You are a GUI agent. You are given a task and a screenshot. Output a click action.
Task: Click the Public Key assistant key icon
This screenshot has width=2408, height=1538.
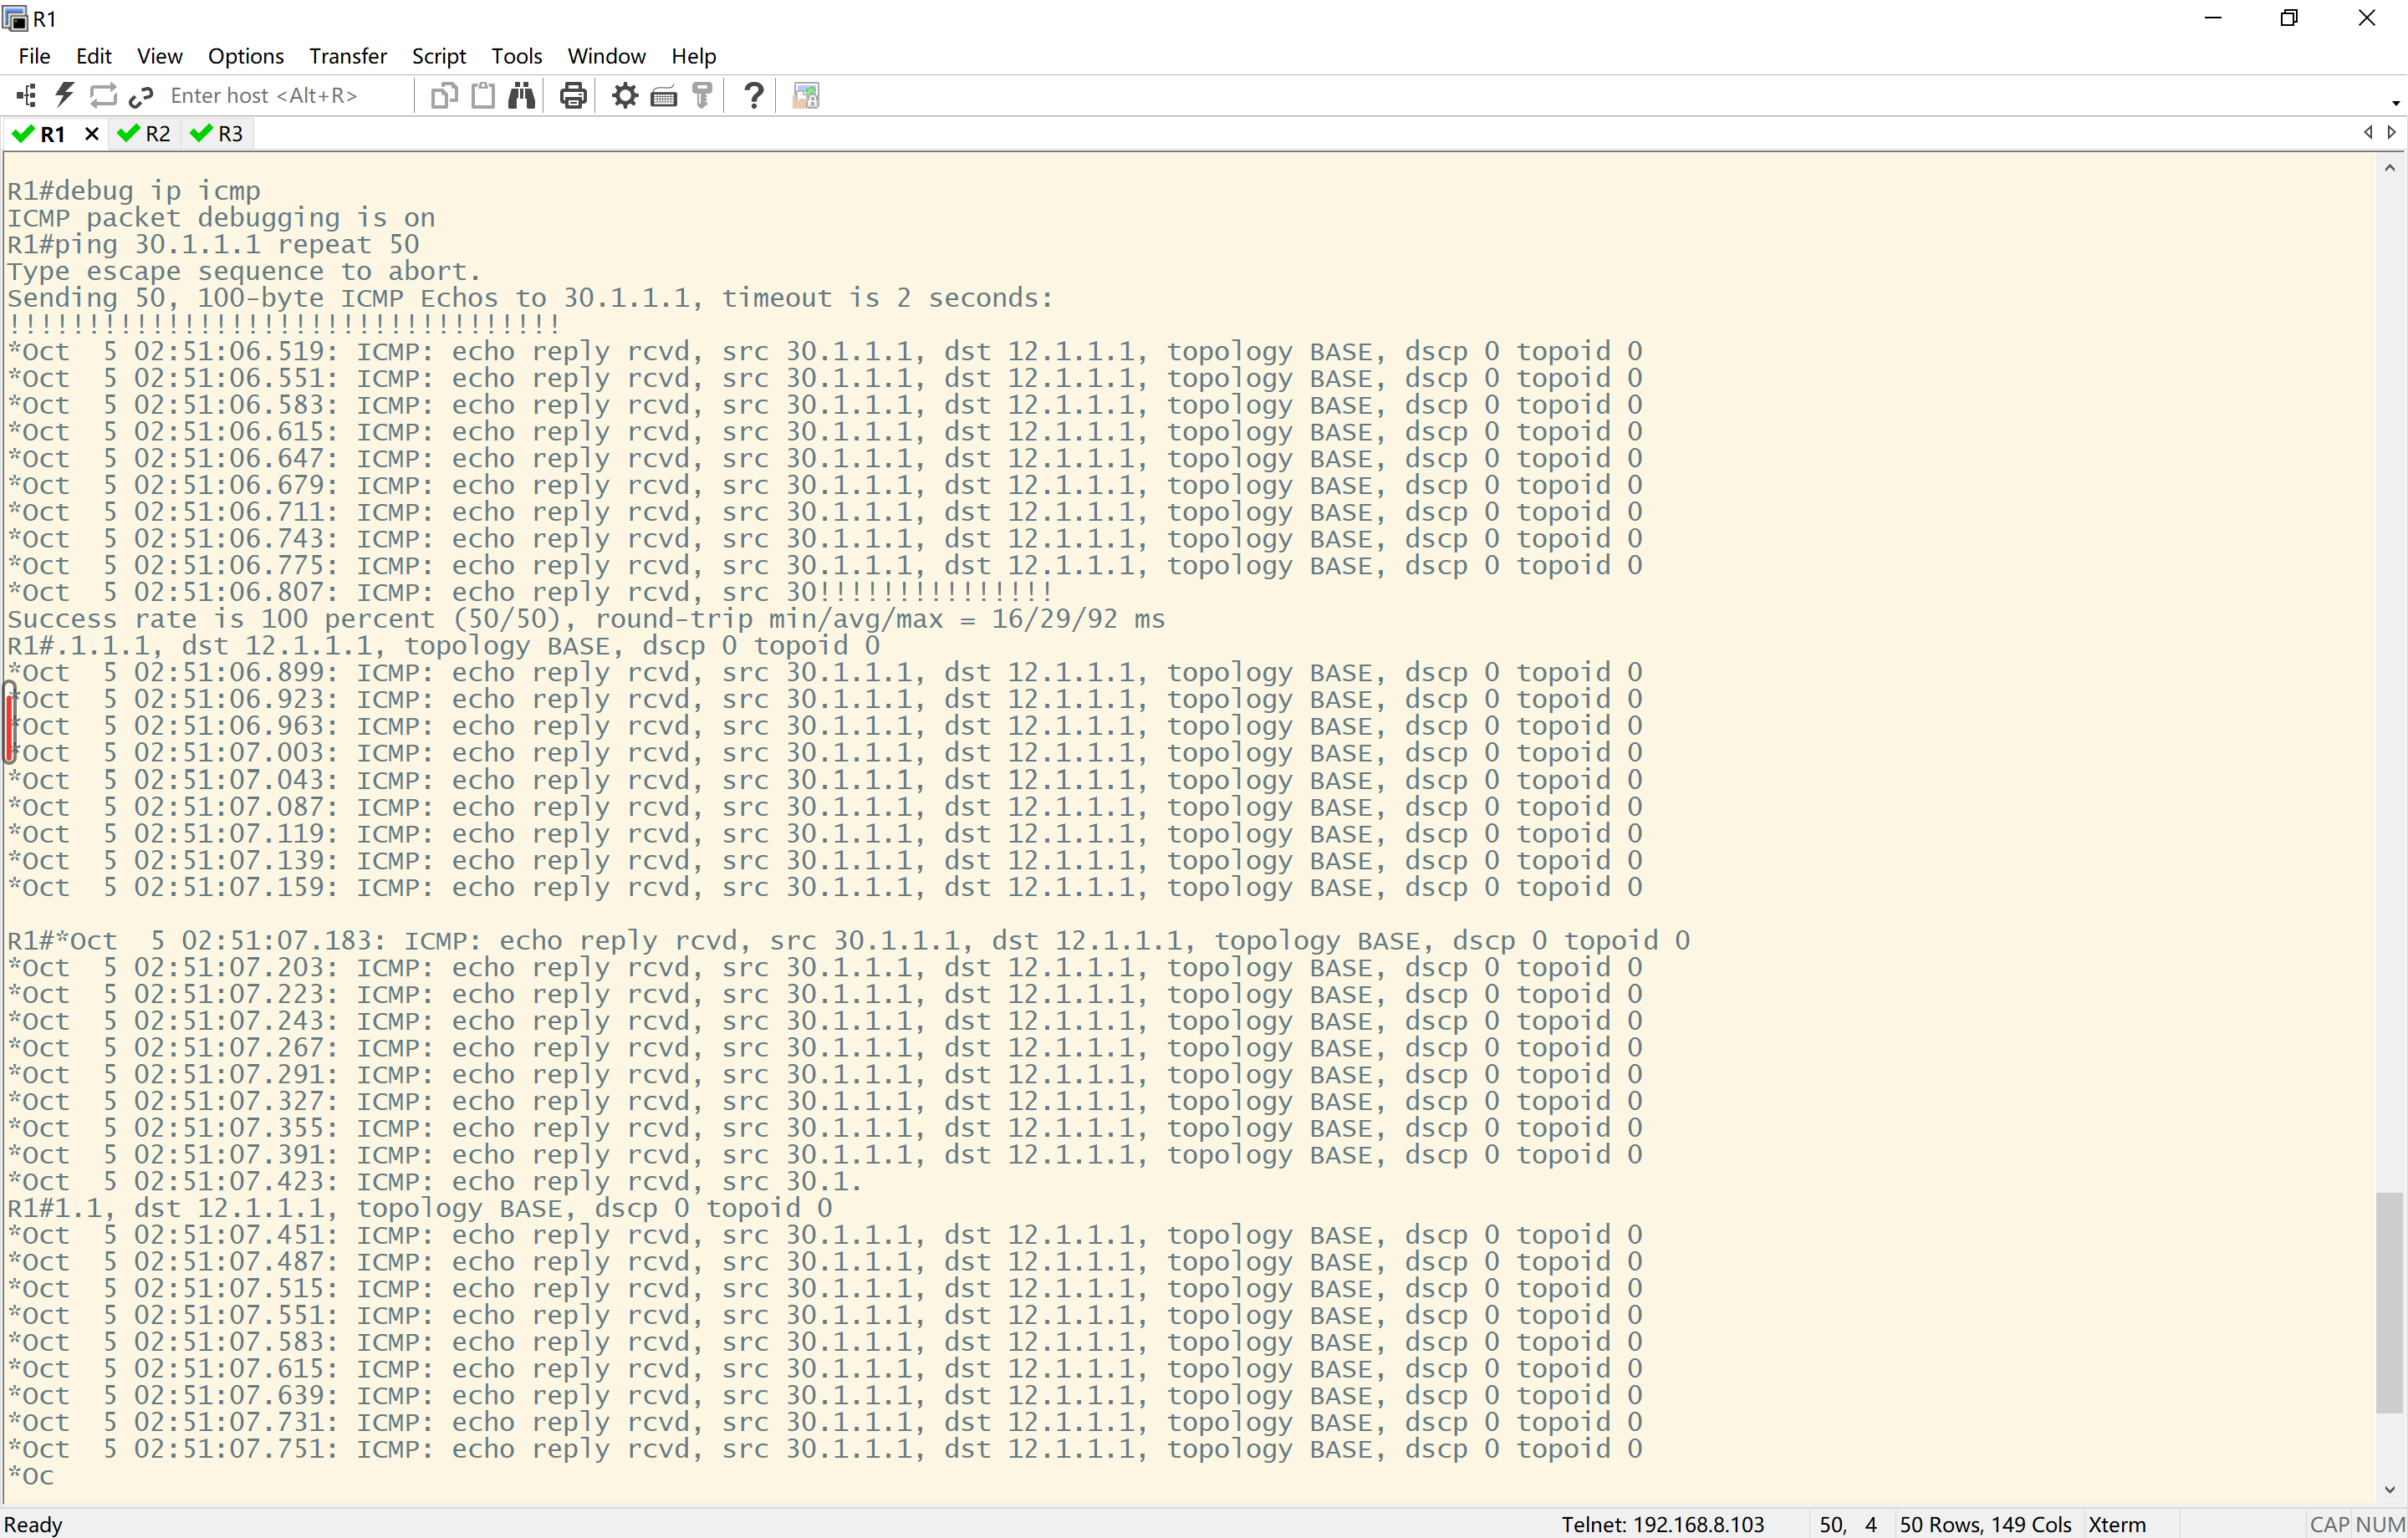(703, 95)
